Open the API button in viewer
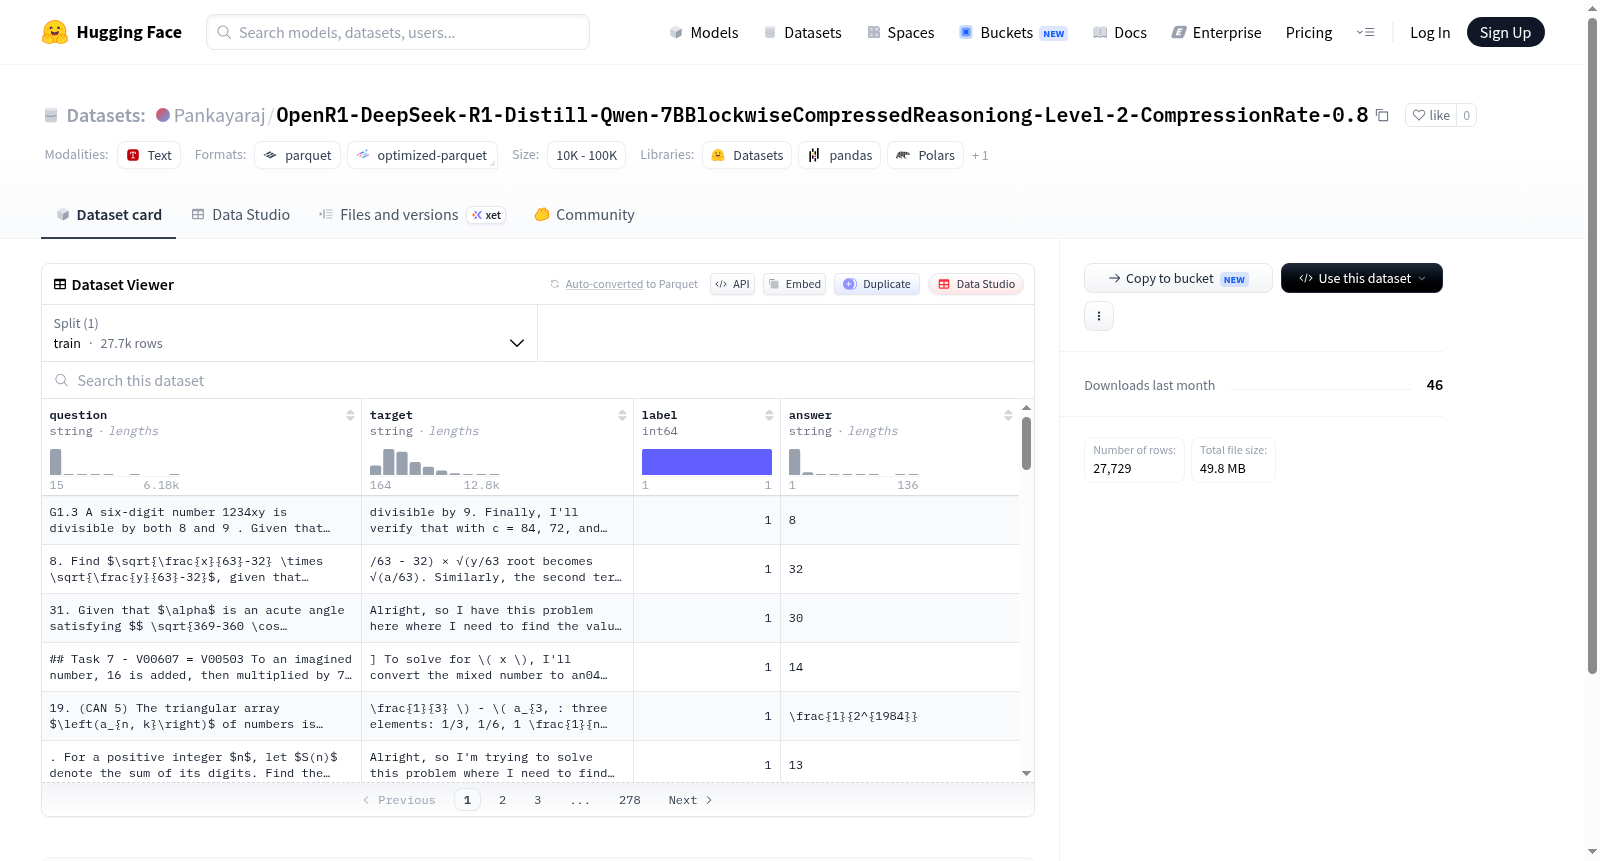1600x861 pixels. 732,284
